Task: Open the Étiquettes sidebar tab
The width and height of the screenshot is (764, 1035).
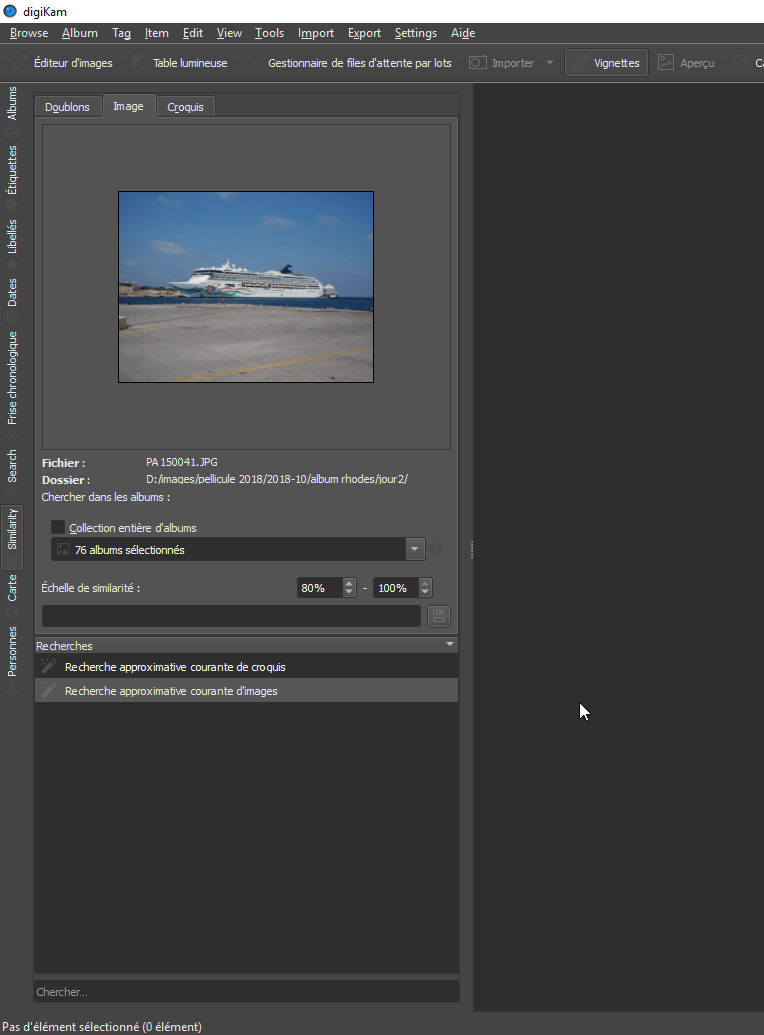Action: pos(12,169)
